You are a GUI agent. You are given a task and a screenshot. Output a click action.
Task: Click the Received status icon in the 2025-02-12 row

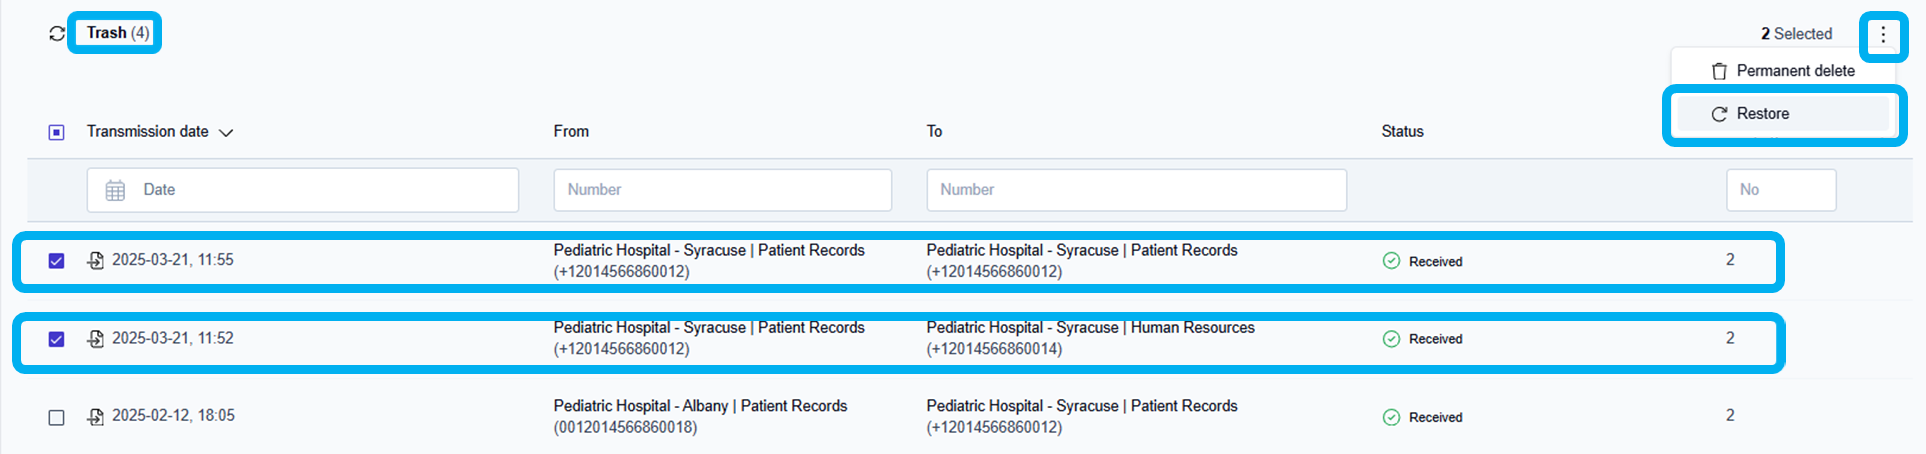click(x=1391, y=417)
